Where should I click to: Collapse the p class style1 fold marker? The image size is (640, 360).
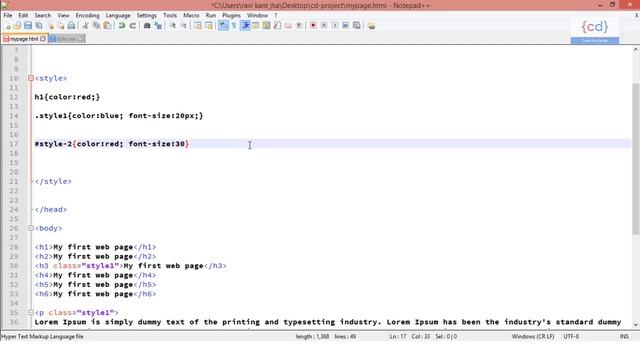point(31,313)
